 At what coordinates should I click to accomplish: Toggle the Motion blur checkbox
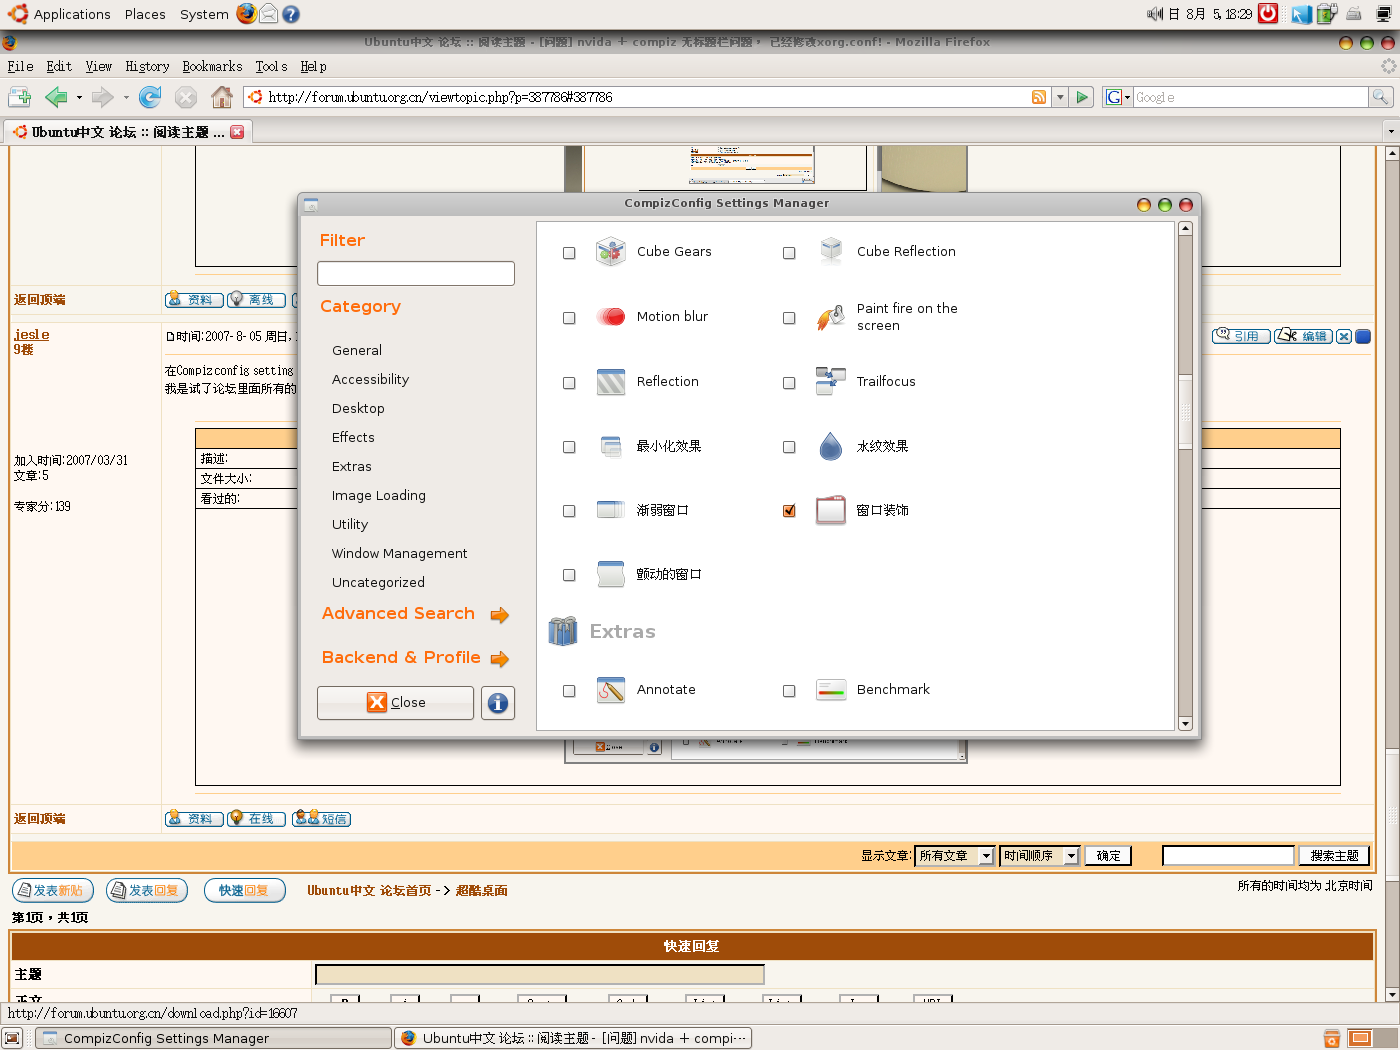[569, 318]
